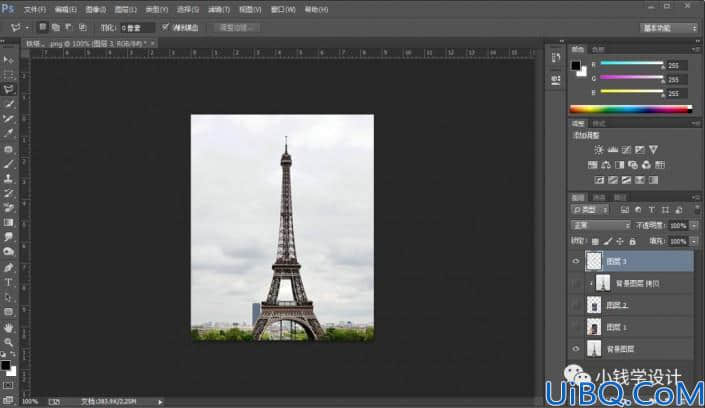Select the Gradient tool

tap(8, 222)
